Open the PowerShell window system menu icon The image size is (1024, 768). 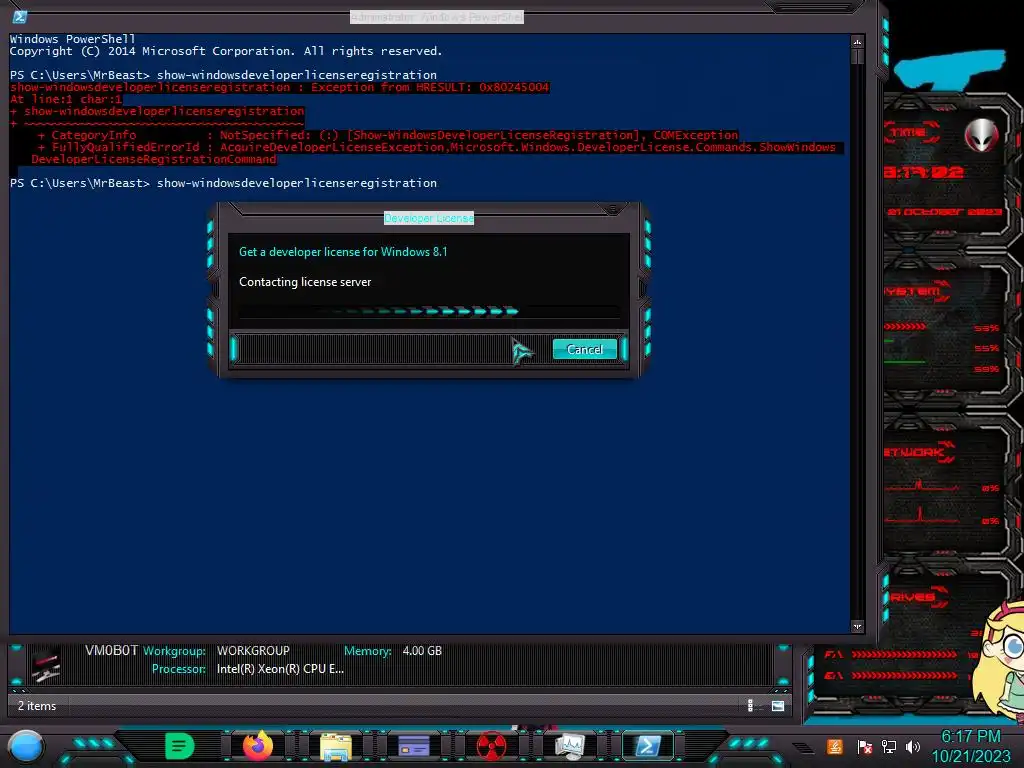pos(20,17)
